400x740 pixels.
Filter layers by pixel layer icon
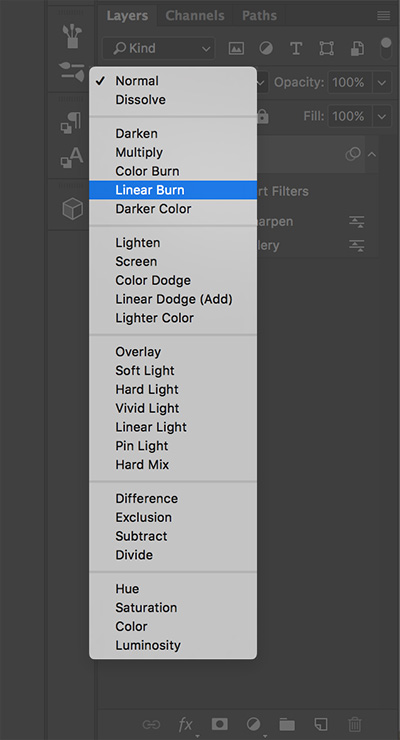coord(236,48)
